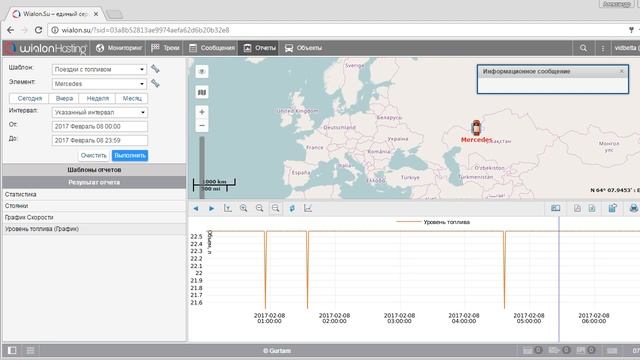Select the Сегодня interval button
This screenshot has width=640, height=360.
[x=29, y=98]
